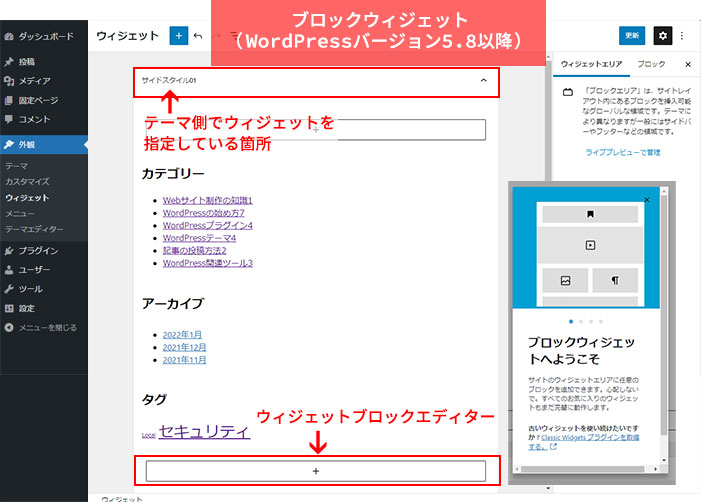Open the 2021年11月 archive link
701x502 pixels.
click(x=184, y=359)
